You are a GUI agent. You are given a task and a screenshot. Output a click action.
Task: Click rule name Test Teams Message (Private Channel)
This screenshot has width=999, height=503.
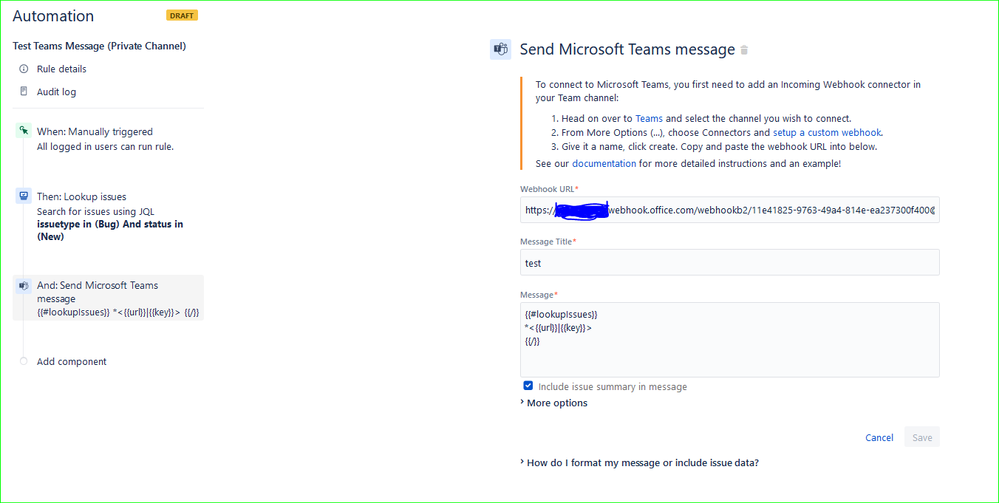(99, 46)
